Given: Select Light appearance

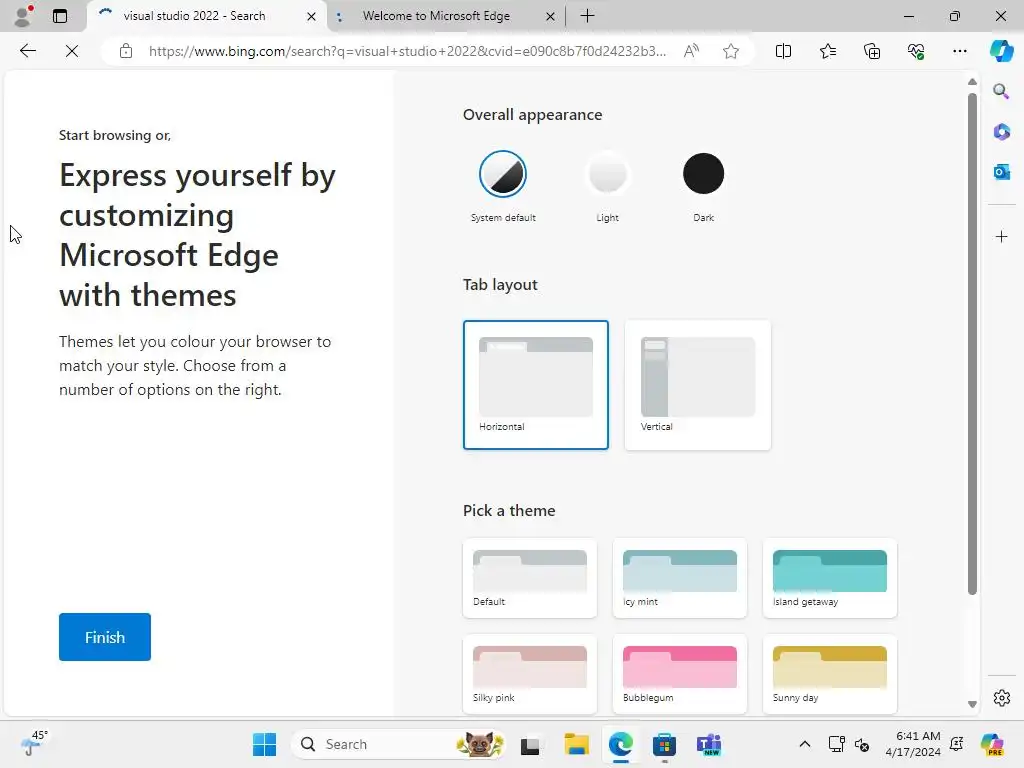Looking at the screenshot, I should [607, 187].
